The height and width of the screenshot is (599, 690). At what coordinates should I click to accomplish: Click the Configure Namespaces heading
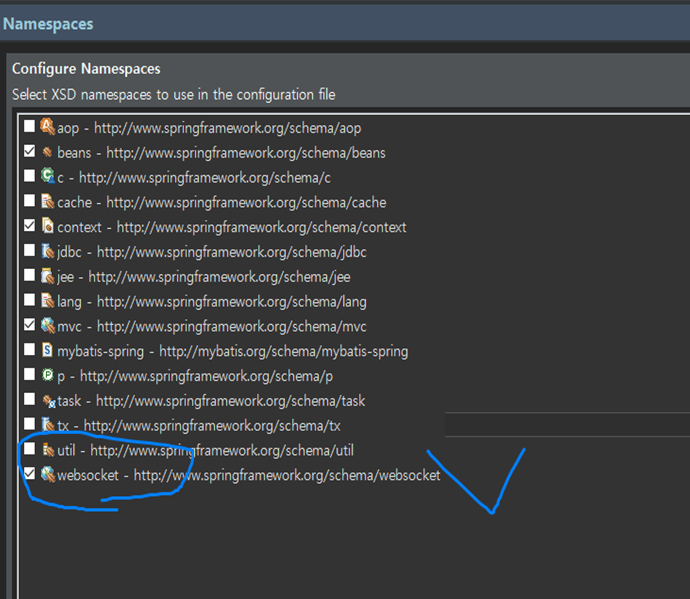tap(86, 69)
